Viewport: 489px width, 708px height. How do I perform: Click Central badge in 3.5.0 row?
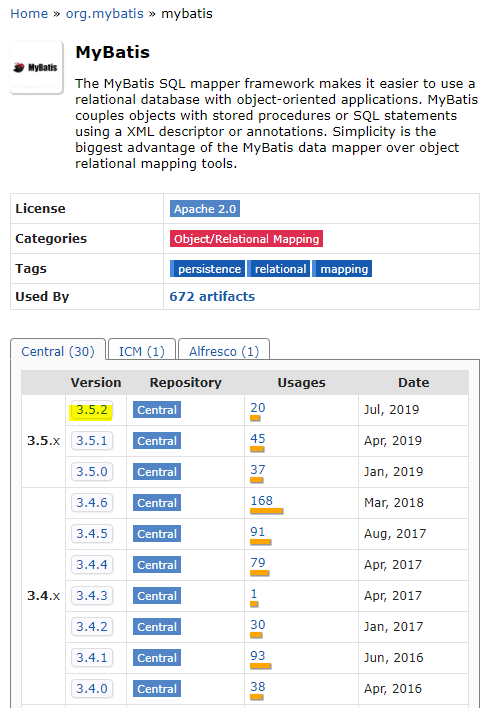coord(157,472)
